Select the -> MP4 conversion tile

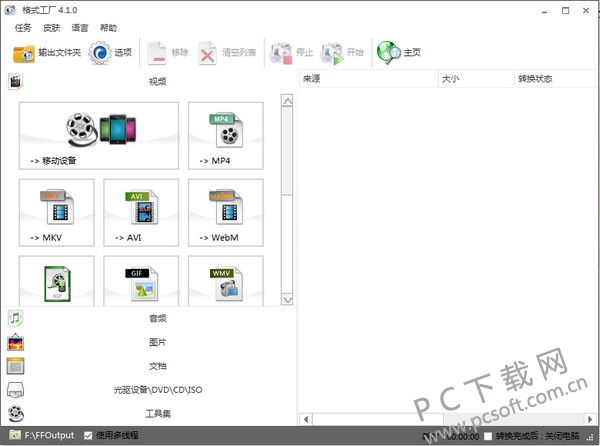point(226,135)
